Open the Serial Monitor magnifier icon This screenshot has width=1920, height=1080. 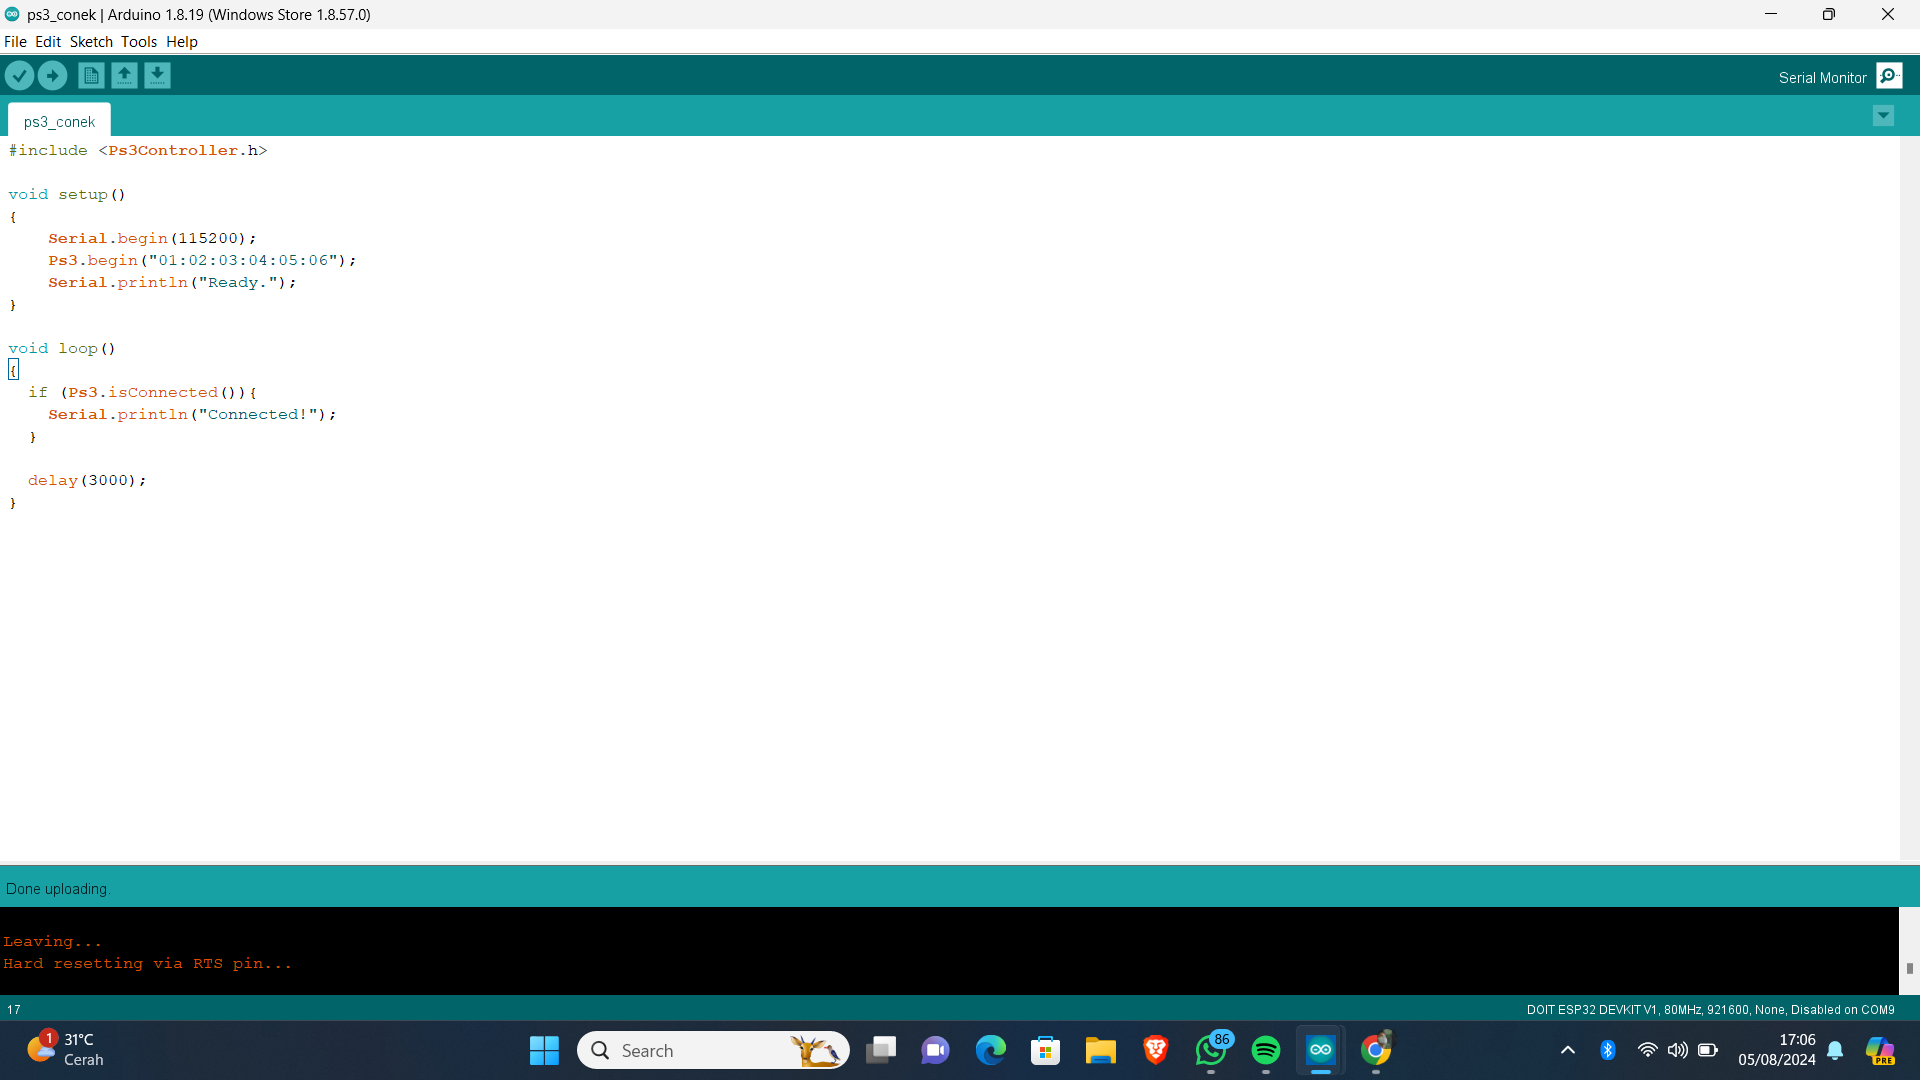pyautogui.click(x=1889, y=76)
